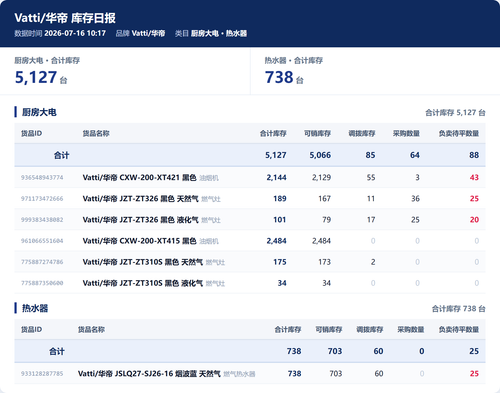This screenshot has width=500, height=393.
Task: Click the "可销库存" column header in the 厨房大电 table
Action: pos(317,133)
